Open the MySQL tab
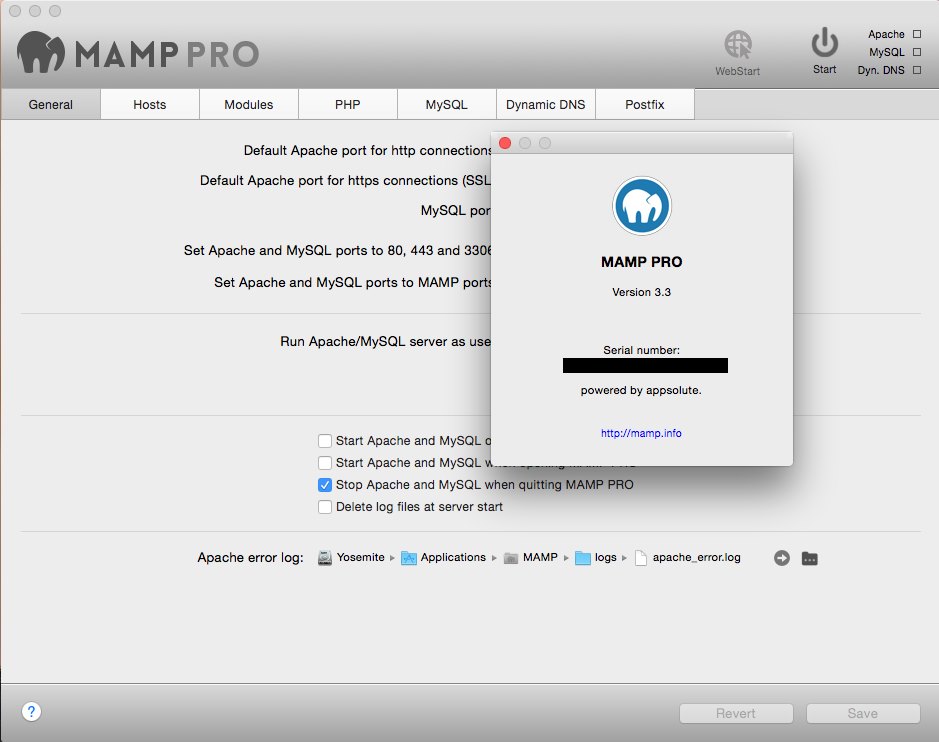This screenshot has height=742, width=939. click(447, 104)
